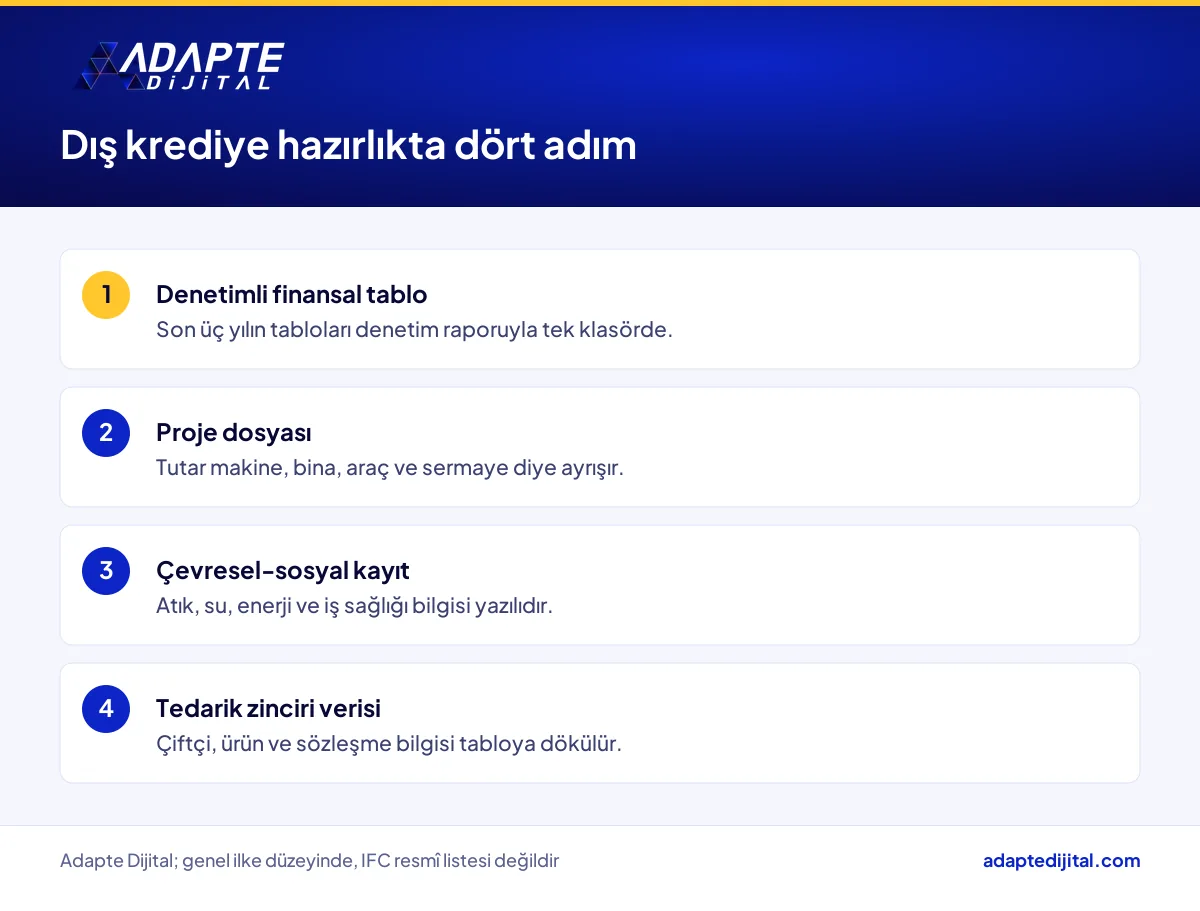Click the footer note 'Adapte Dijital; genel ilke düzeyinde'
This screenshot has width=1200, height=911.
tap(207, 861)
